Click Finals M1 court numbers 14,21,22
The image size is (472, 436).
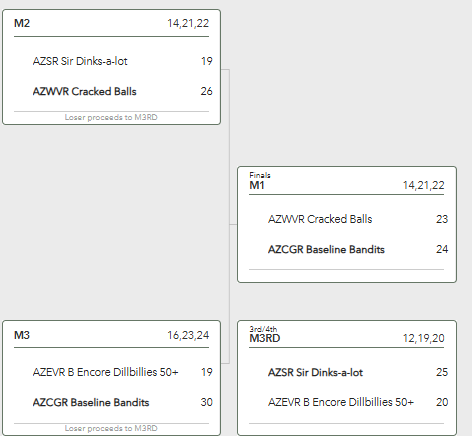pyautogui.click(x=423, y=185)
